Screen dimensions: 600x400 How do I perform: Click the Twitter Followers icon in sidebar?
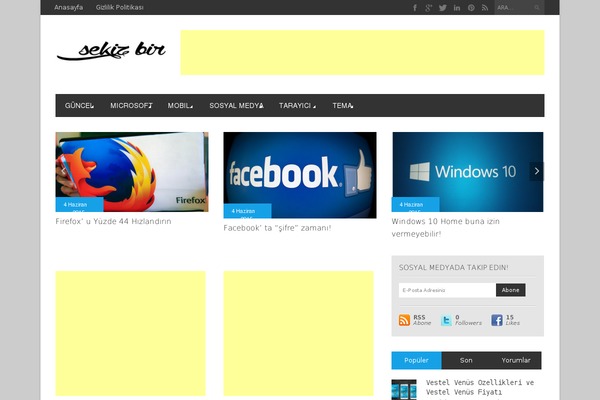point(446,320)
